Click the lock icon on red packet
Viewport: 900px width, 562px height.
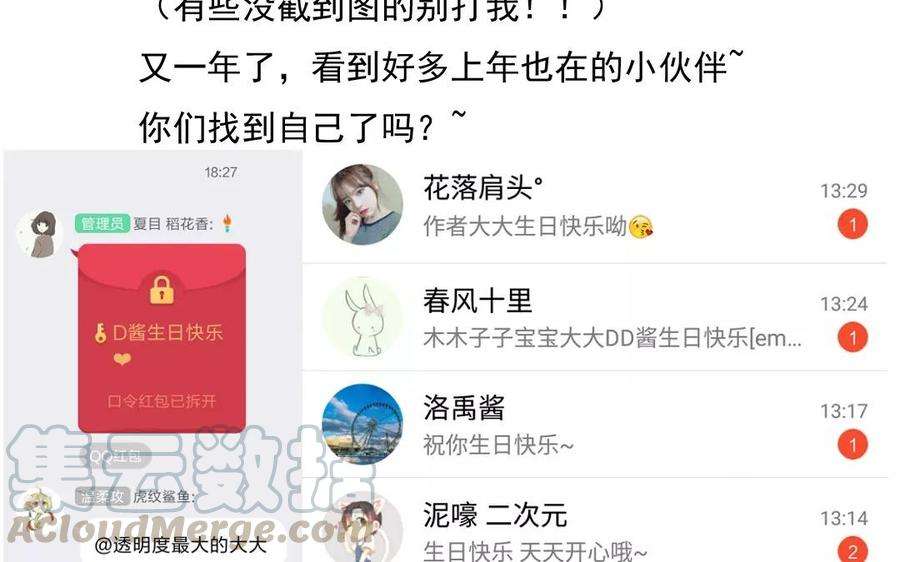pos(162,290)
